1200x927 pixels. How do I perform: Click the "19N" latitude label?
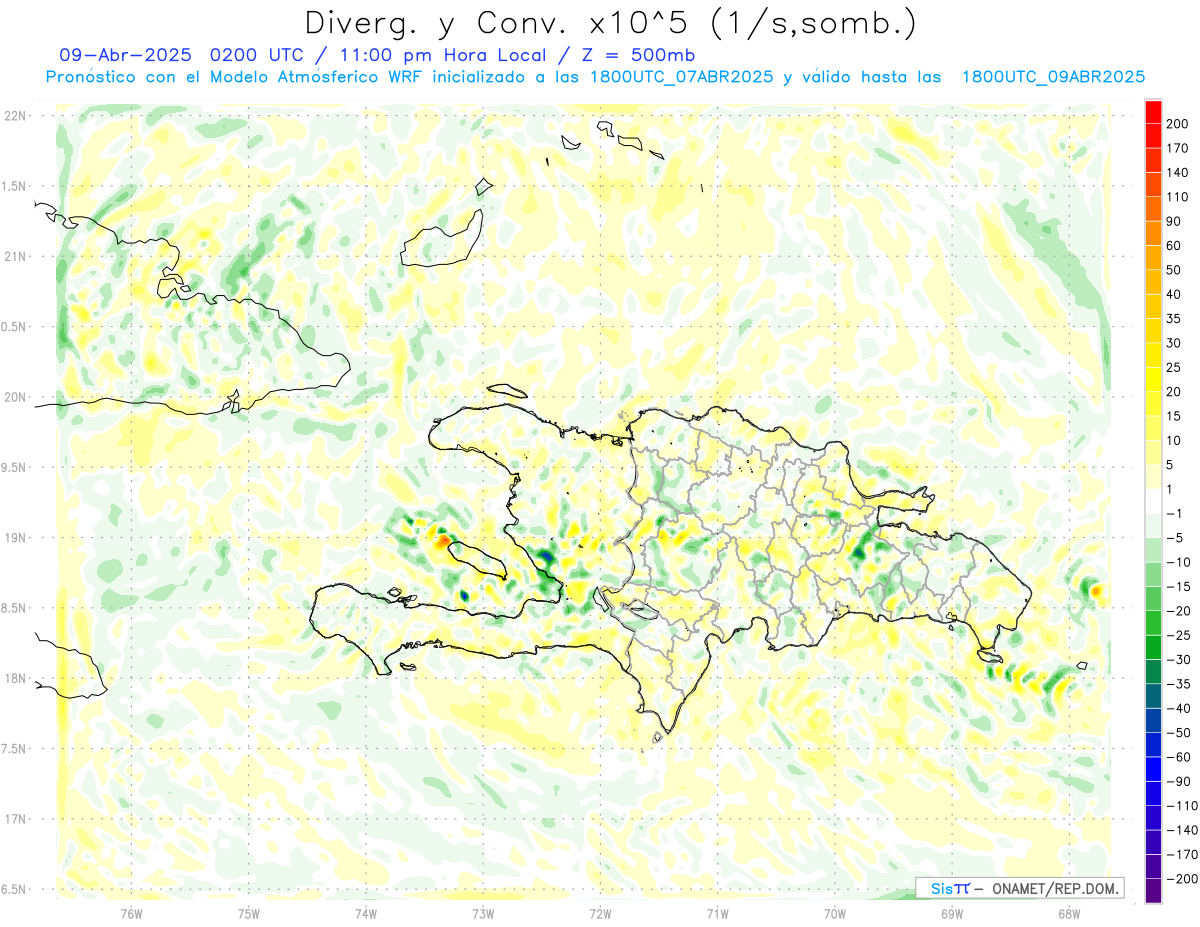[x=14, y=538]
